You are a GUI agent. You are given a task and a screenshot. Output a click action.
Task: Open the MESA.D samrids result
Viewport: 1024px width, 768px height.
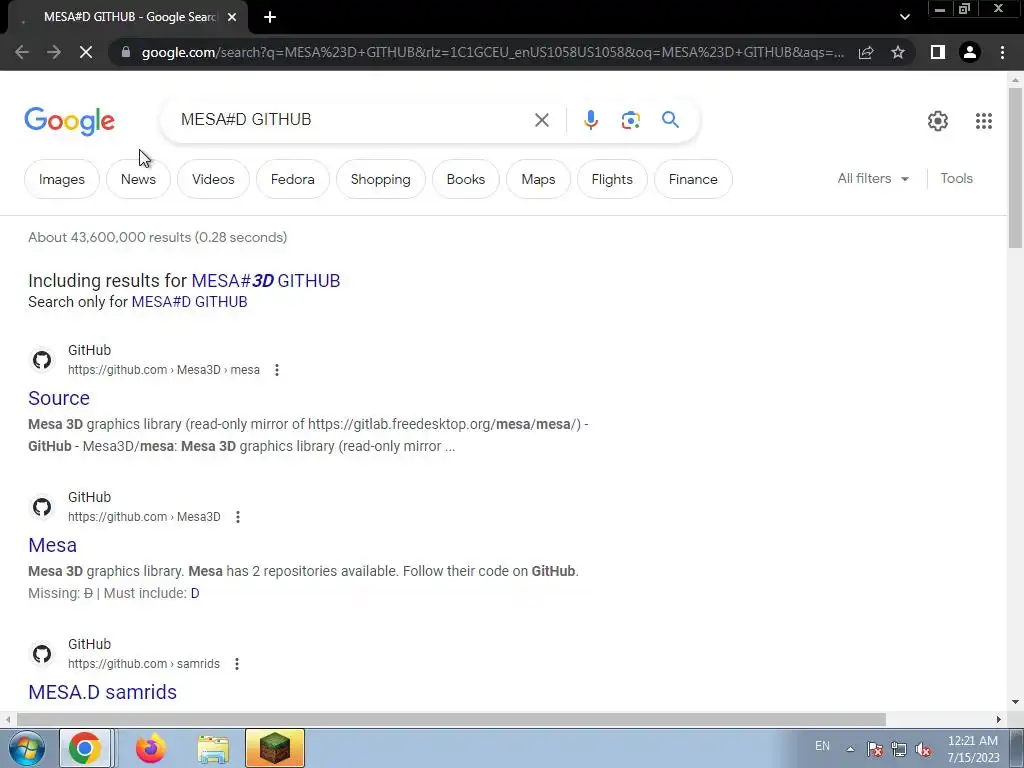click(x=103, y=692)
